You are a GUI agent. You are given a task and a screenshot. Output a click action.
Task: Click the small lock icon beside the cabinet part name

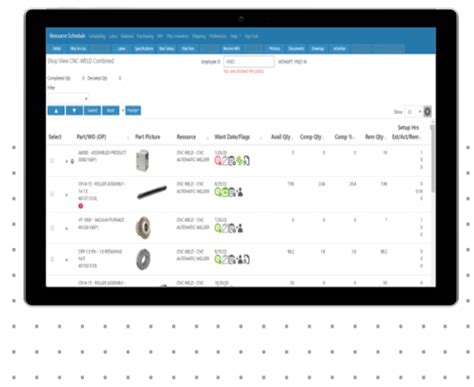point(72,161)
